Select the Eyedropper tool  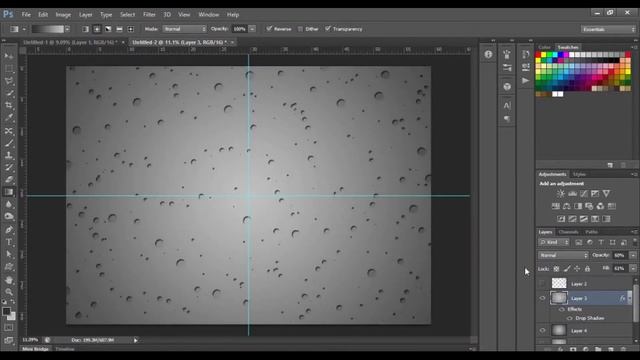(x=9, y=118)
